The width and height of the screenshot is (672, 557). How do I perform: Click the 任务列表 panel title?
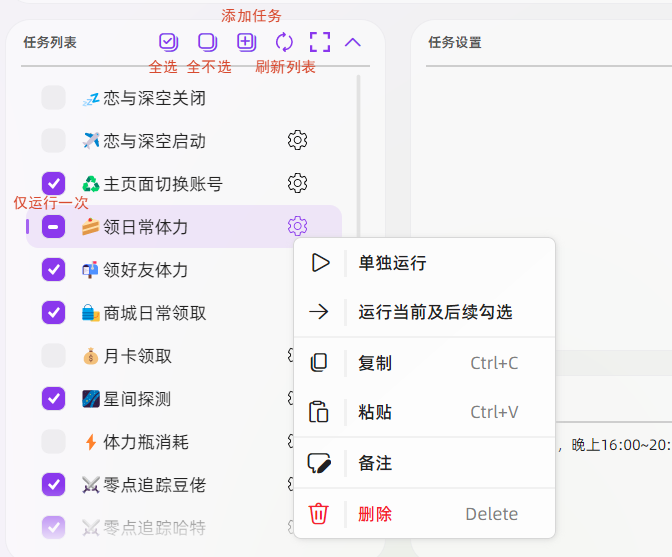point(50,42)
